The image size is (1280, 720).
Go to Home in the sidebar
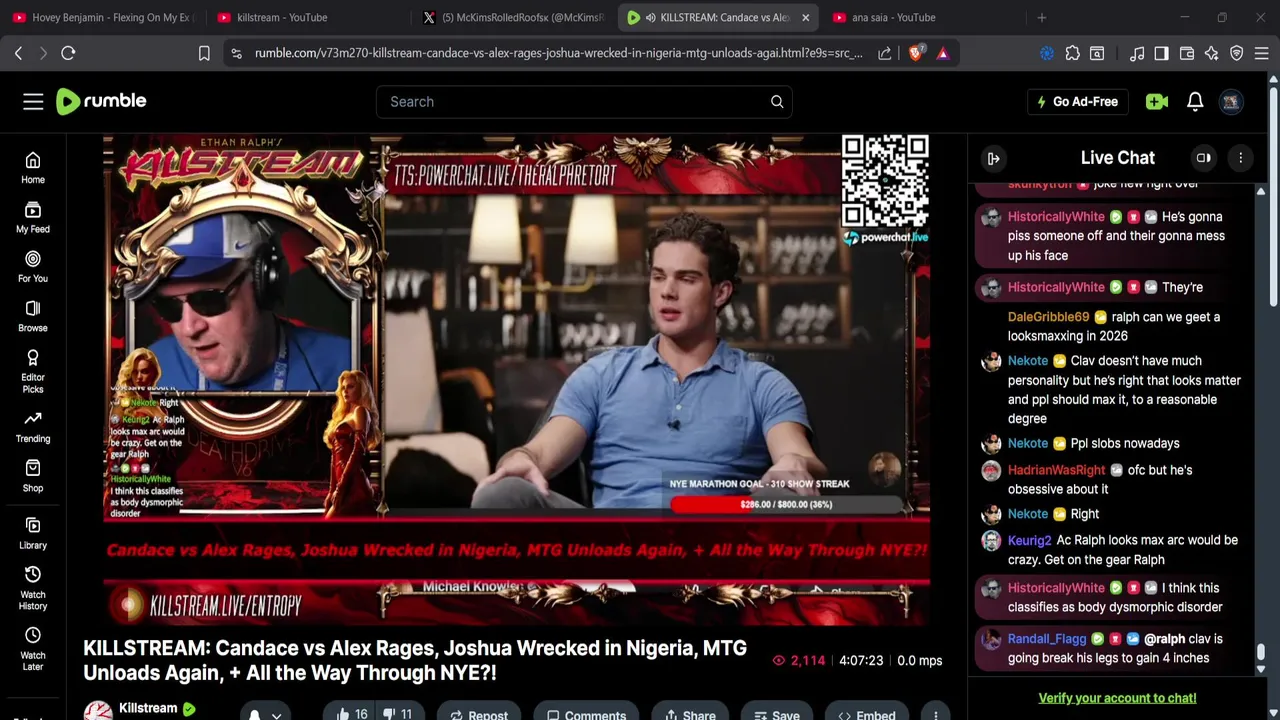coord(33,168)
